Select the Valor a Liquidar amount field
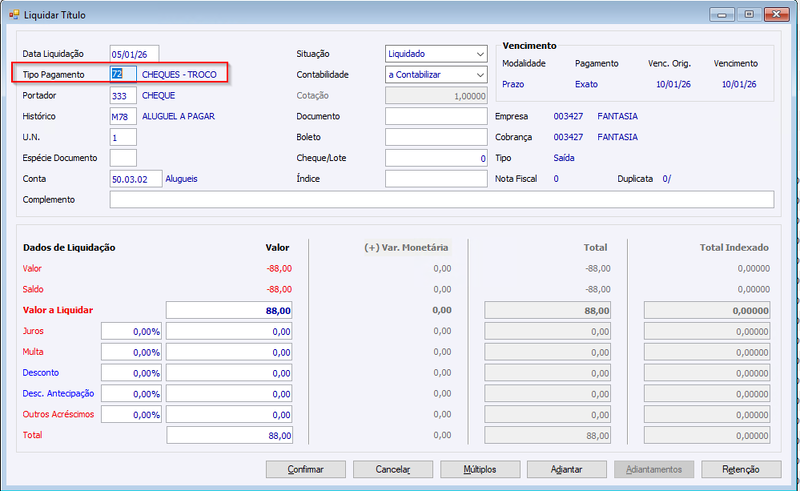This screenshot has width=800, height=491. 229,310
